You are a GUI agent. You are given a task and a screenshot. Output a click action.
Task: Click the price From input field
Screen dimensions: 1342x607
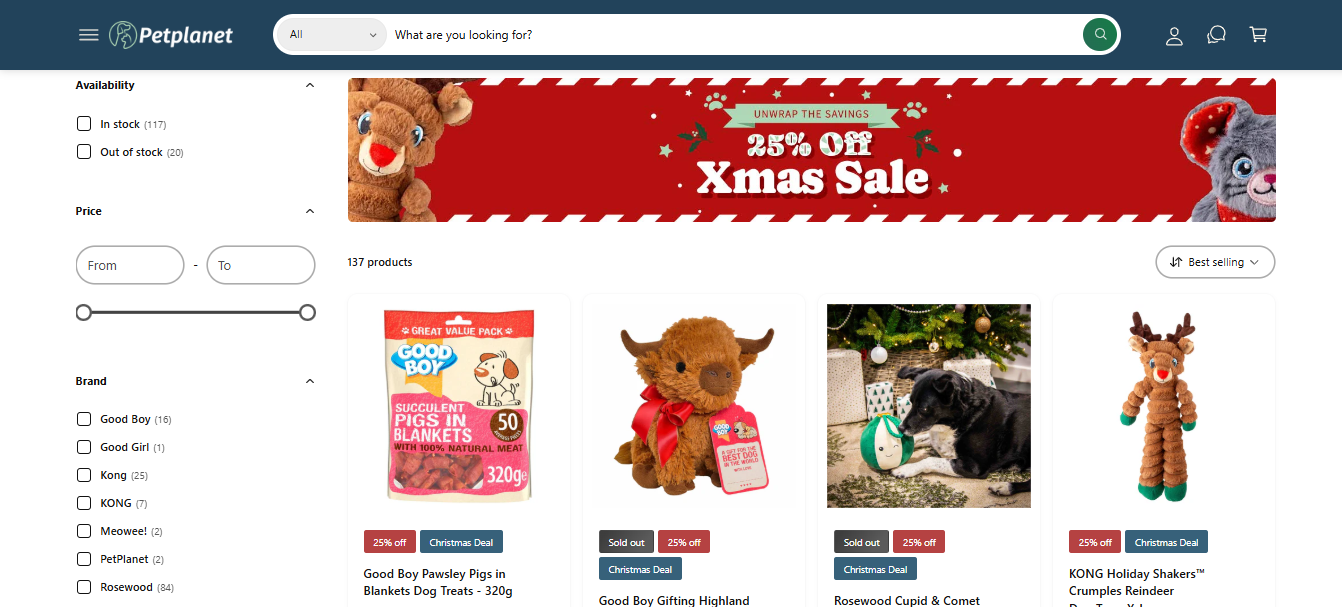[x=130, y=265]
